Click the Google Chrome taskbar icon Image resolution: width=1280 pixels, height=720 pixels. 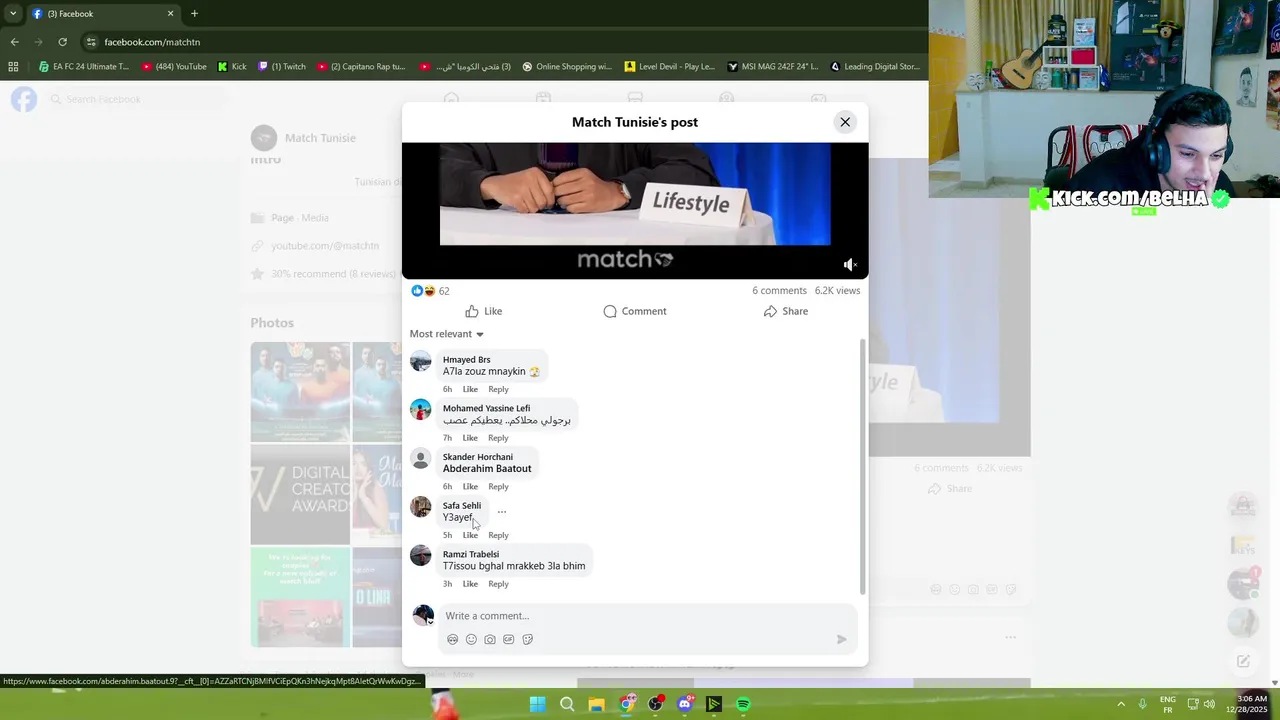pos(626,704)
